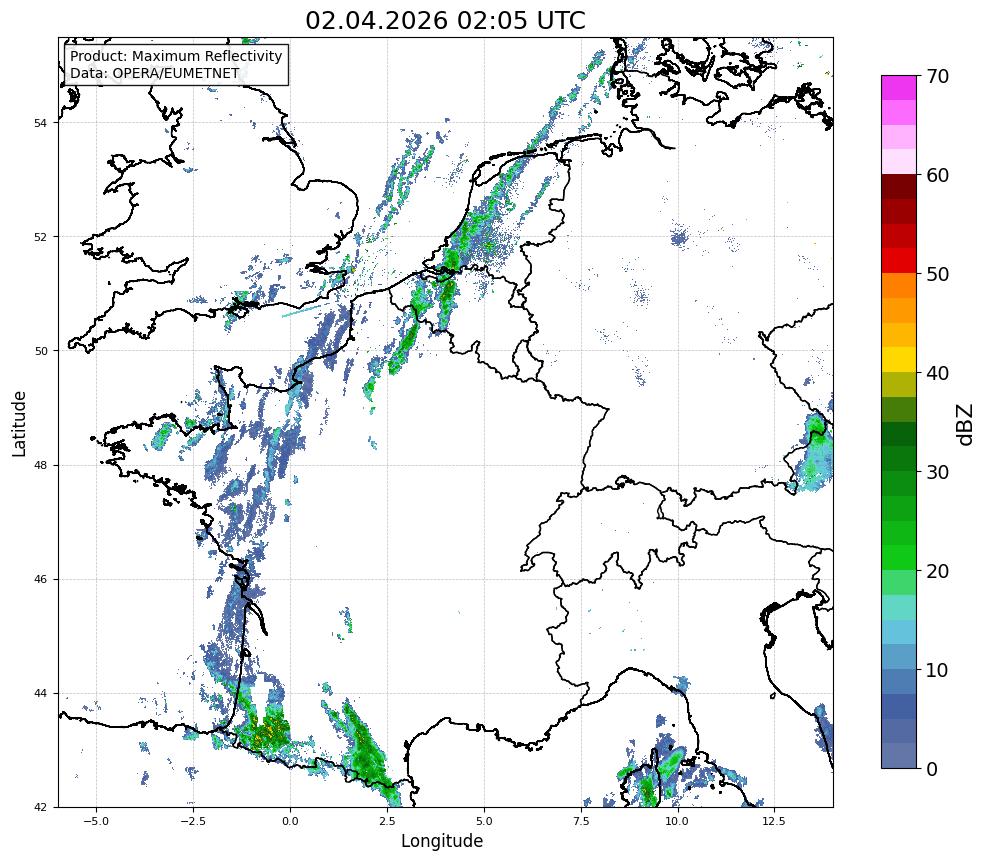
Task: Click longitude tick label 7.5
Action: 581,821
